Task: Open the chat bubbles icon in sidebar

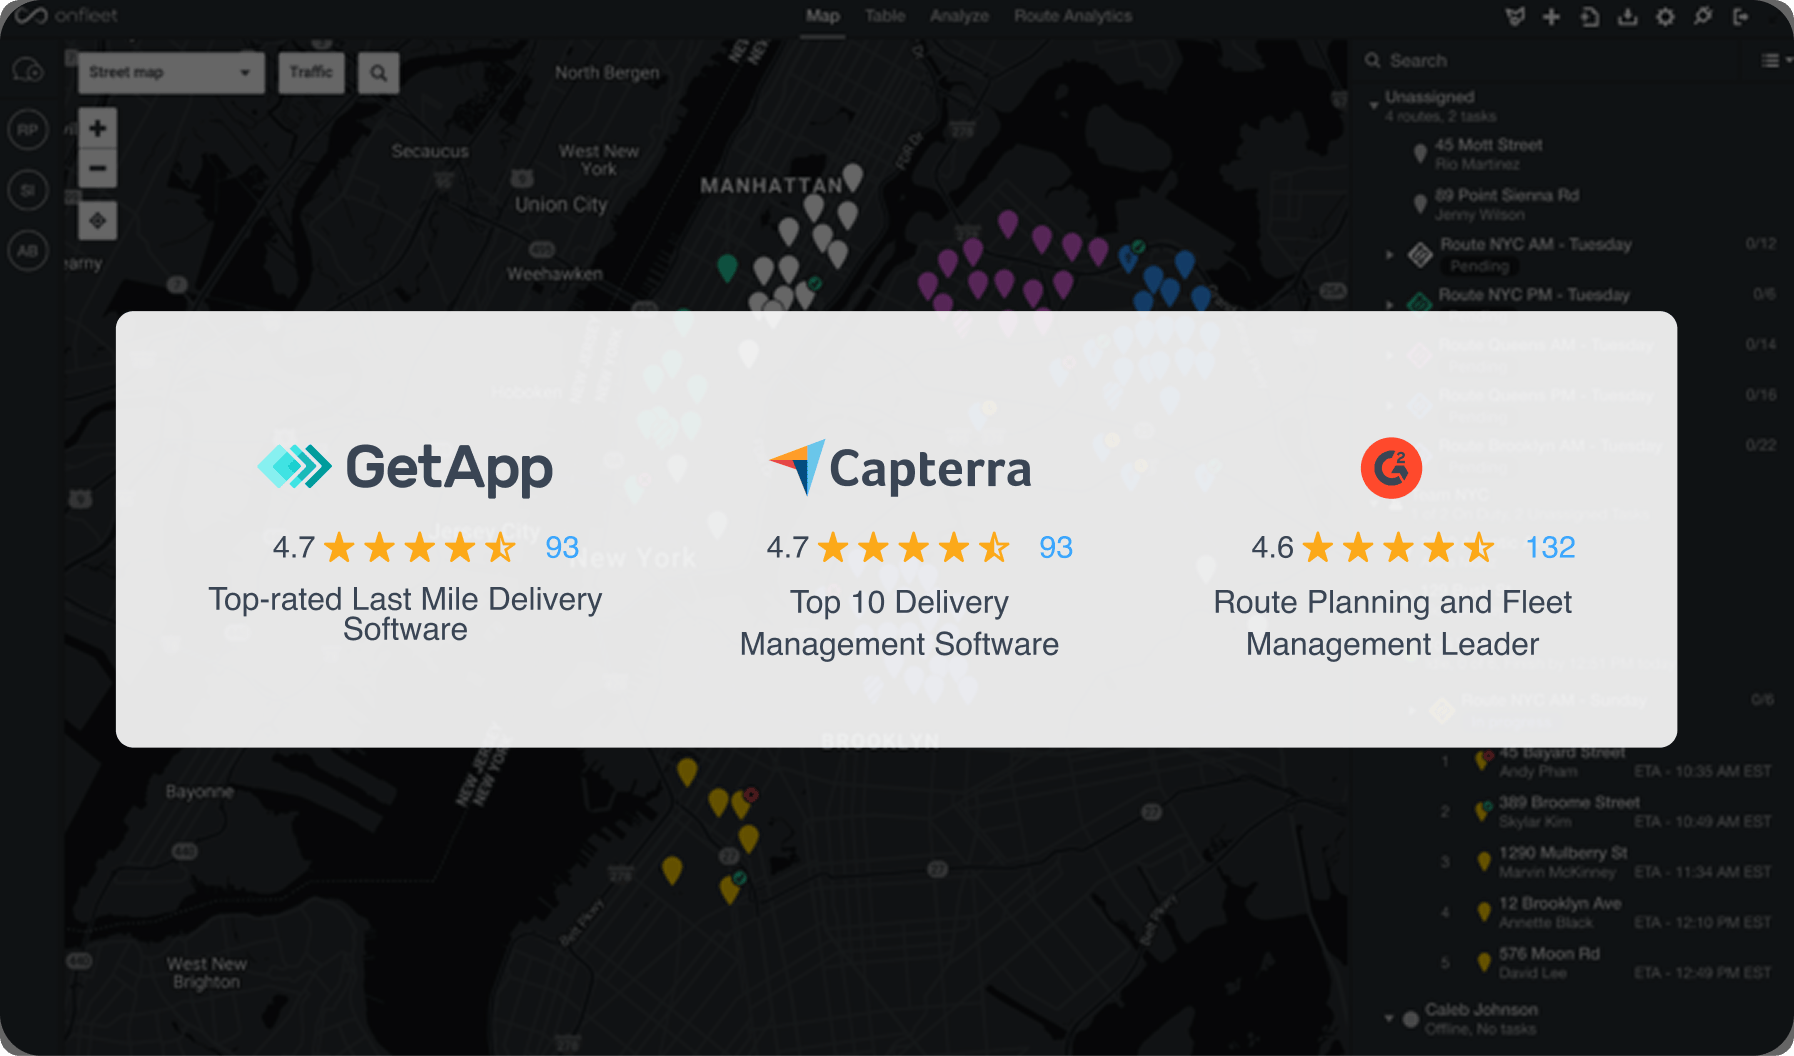Action: click(28, 71)
